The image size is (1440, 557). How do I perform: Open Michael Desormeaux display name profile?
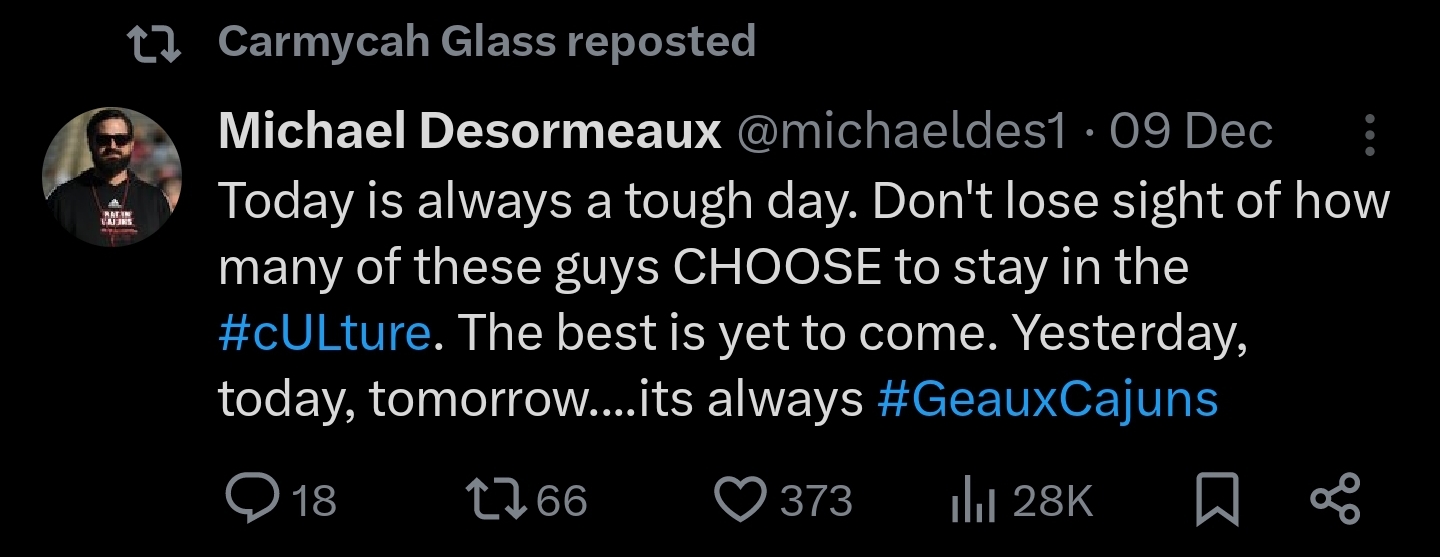[470, 131]
